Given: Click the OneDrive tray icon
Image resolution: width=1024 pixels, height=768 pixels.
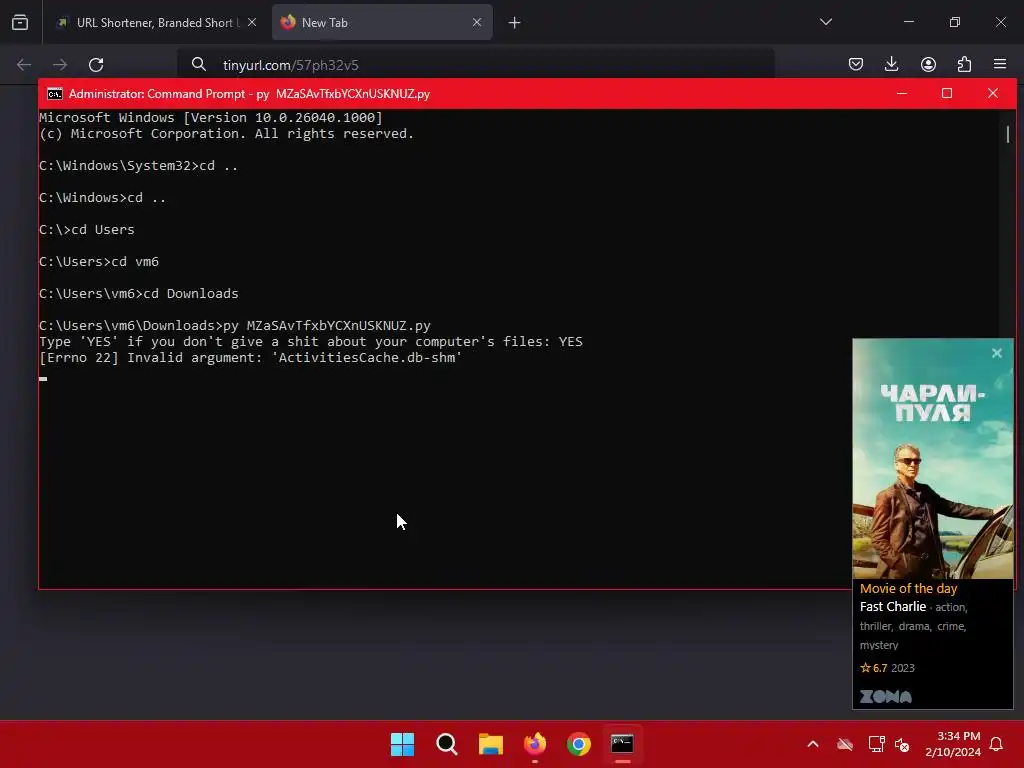Looking at the screenshot, I should 845,744.
